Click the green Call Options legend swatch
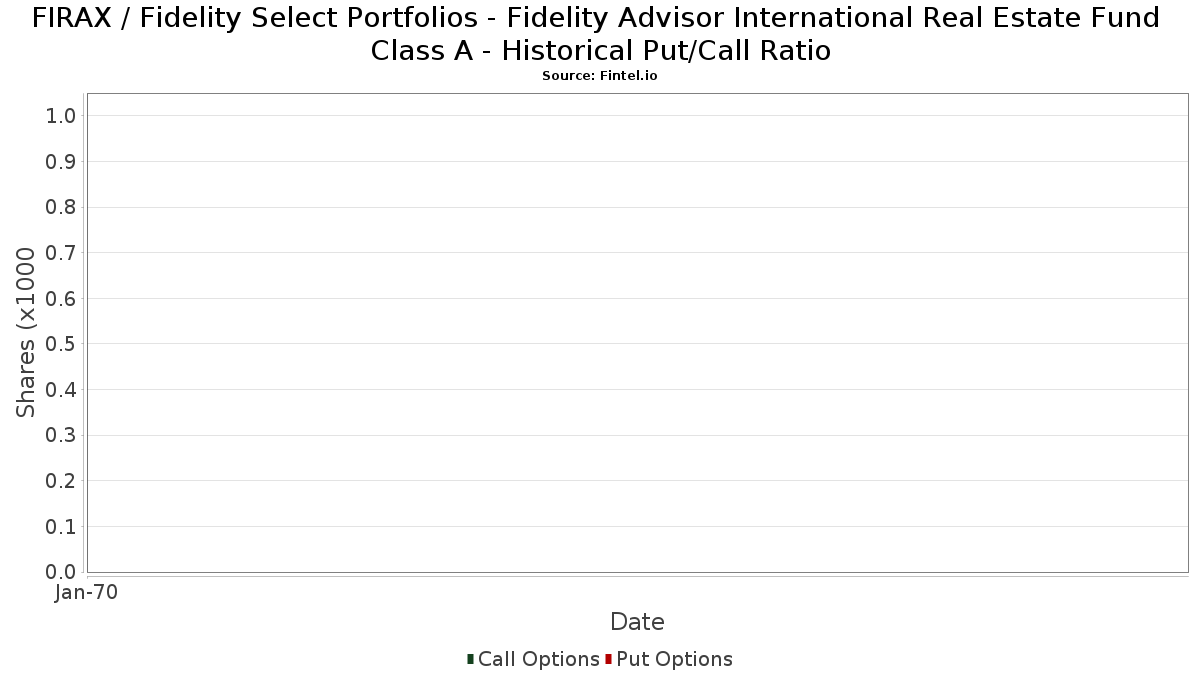1200x675 pixels. pyautogui.click(x=470, y=659)
